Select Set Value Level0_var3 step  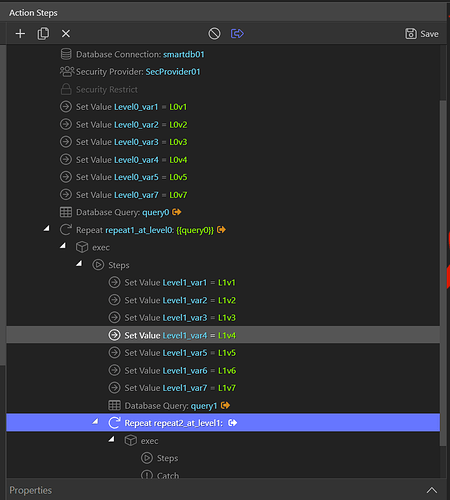123,142
